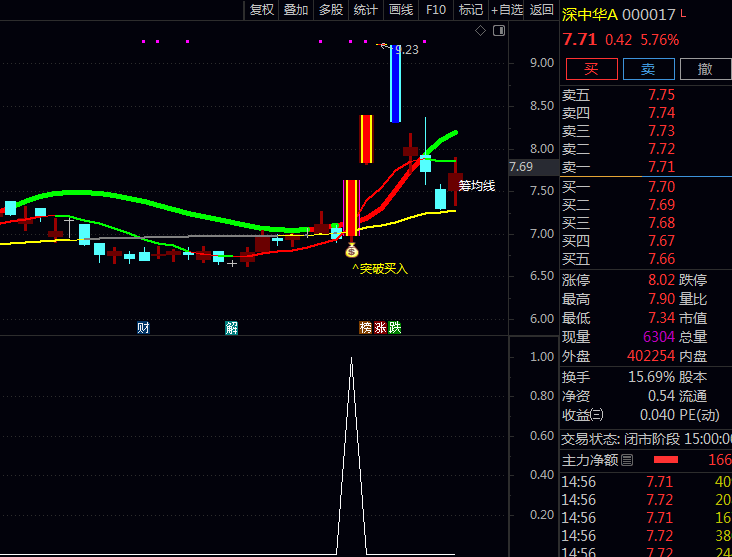Open the 复权 menu
Screen dimensions: 732x557
click(261, 10)
